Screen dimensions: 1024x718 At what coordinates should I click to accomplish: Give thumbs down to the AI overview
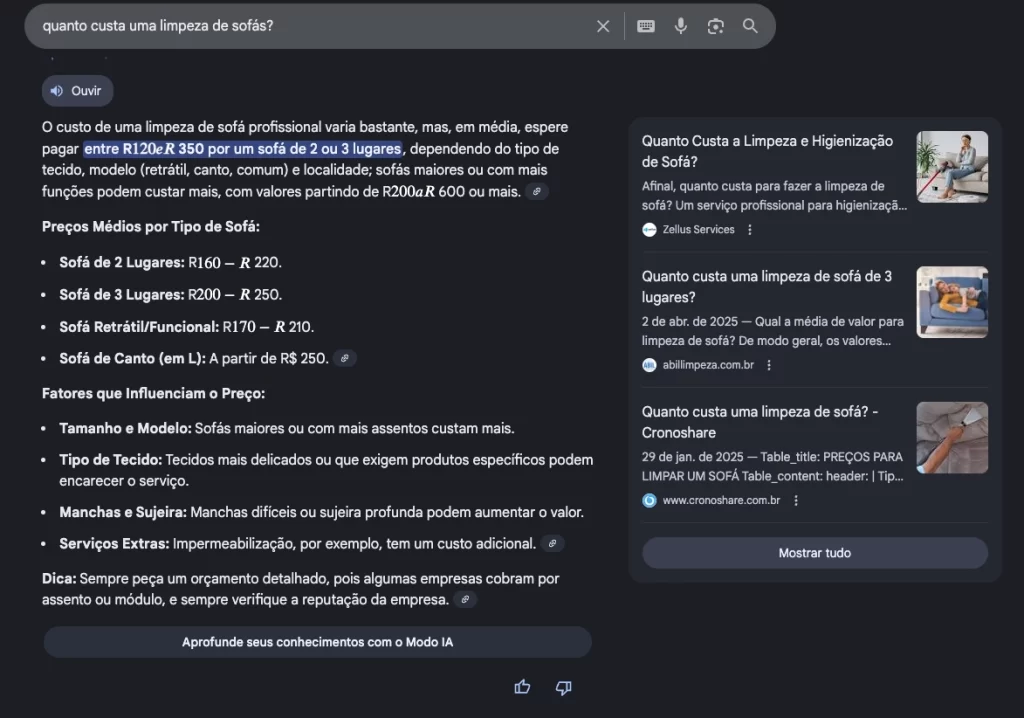pos(563,687)
